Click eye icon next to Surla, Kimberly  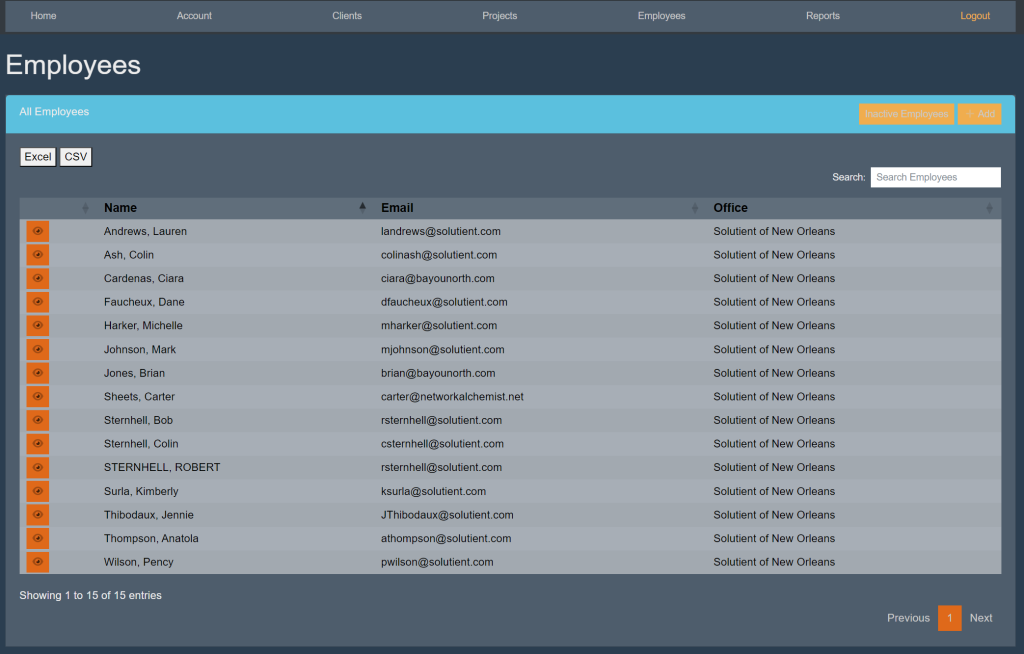point(37,491)
